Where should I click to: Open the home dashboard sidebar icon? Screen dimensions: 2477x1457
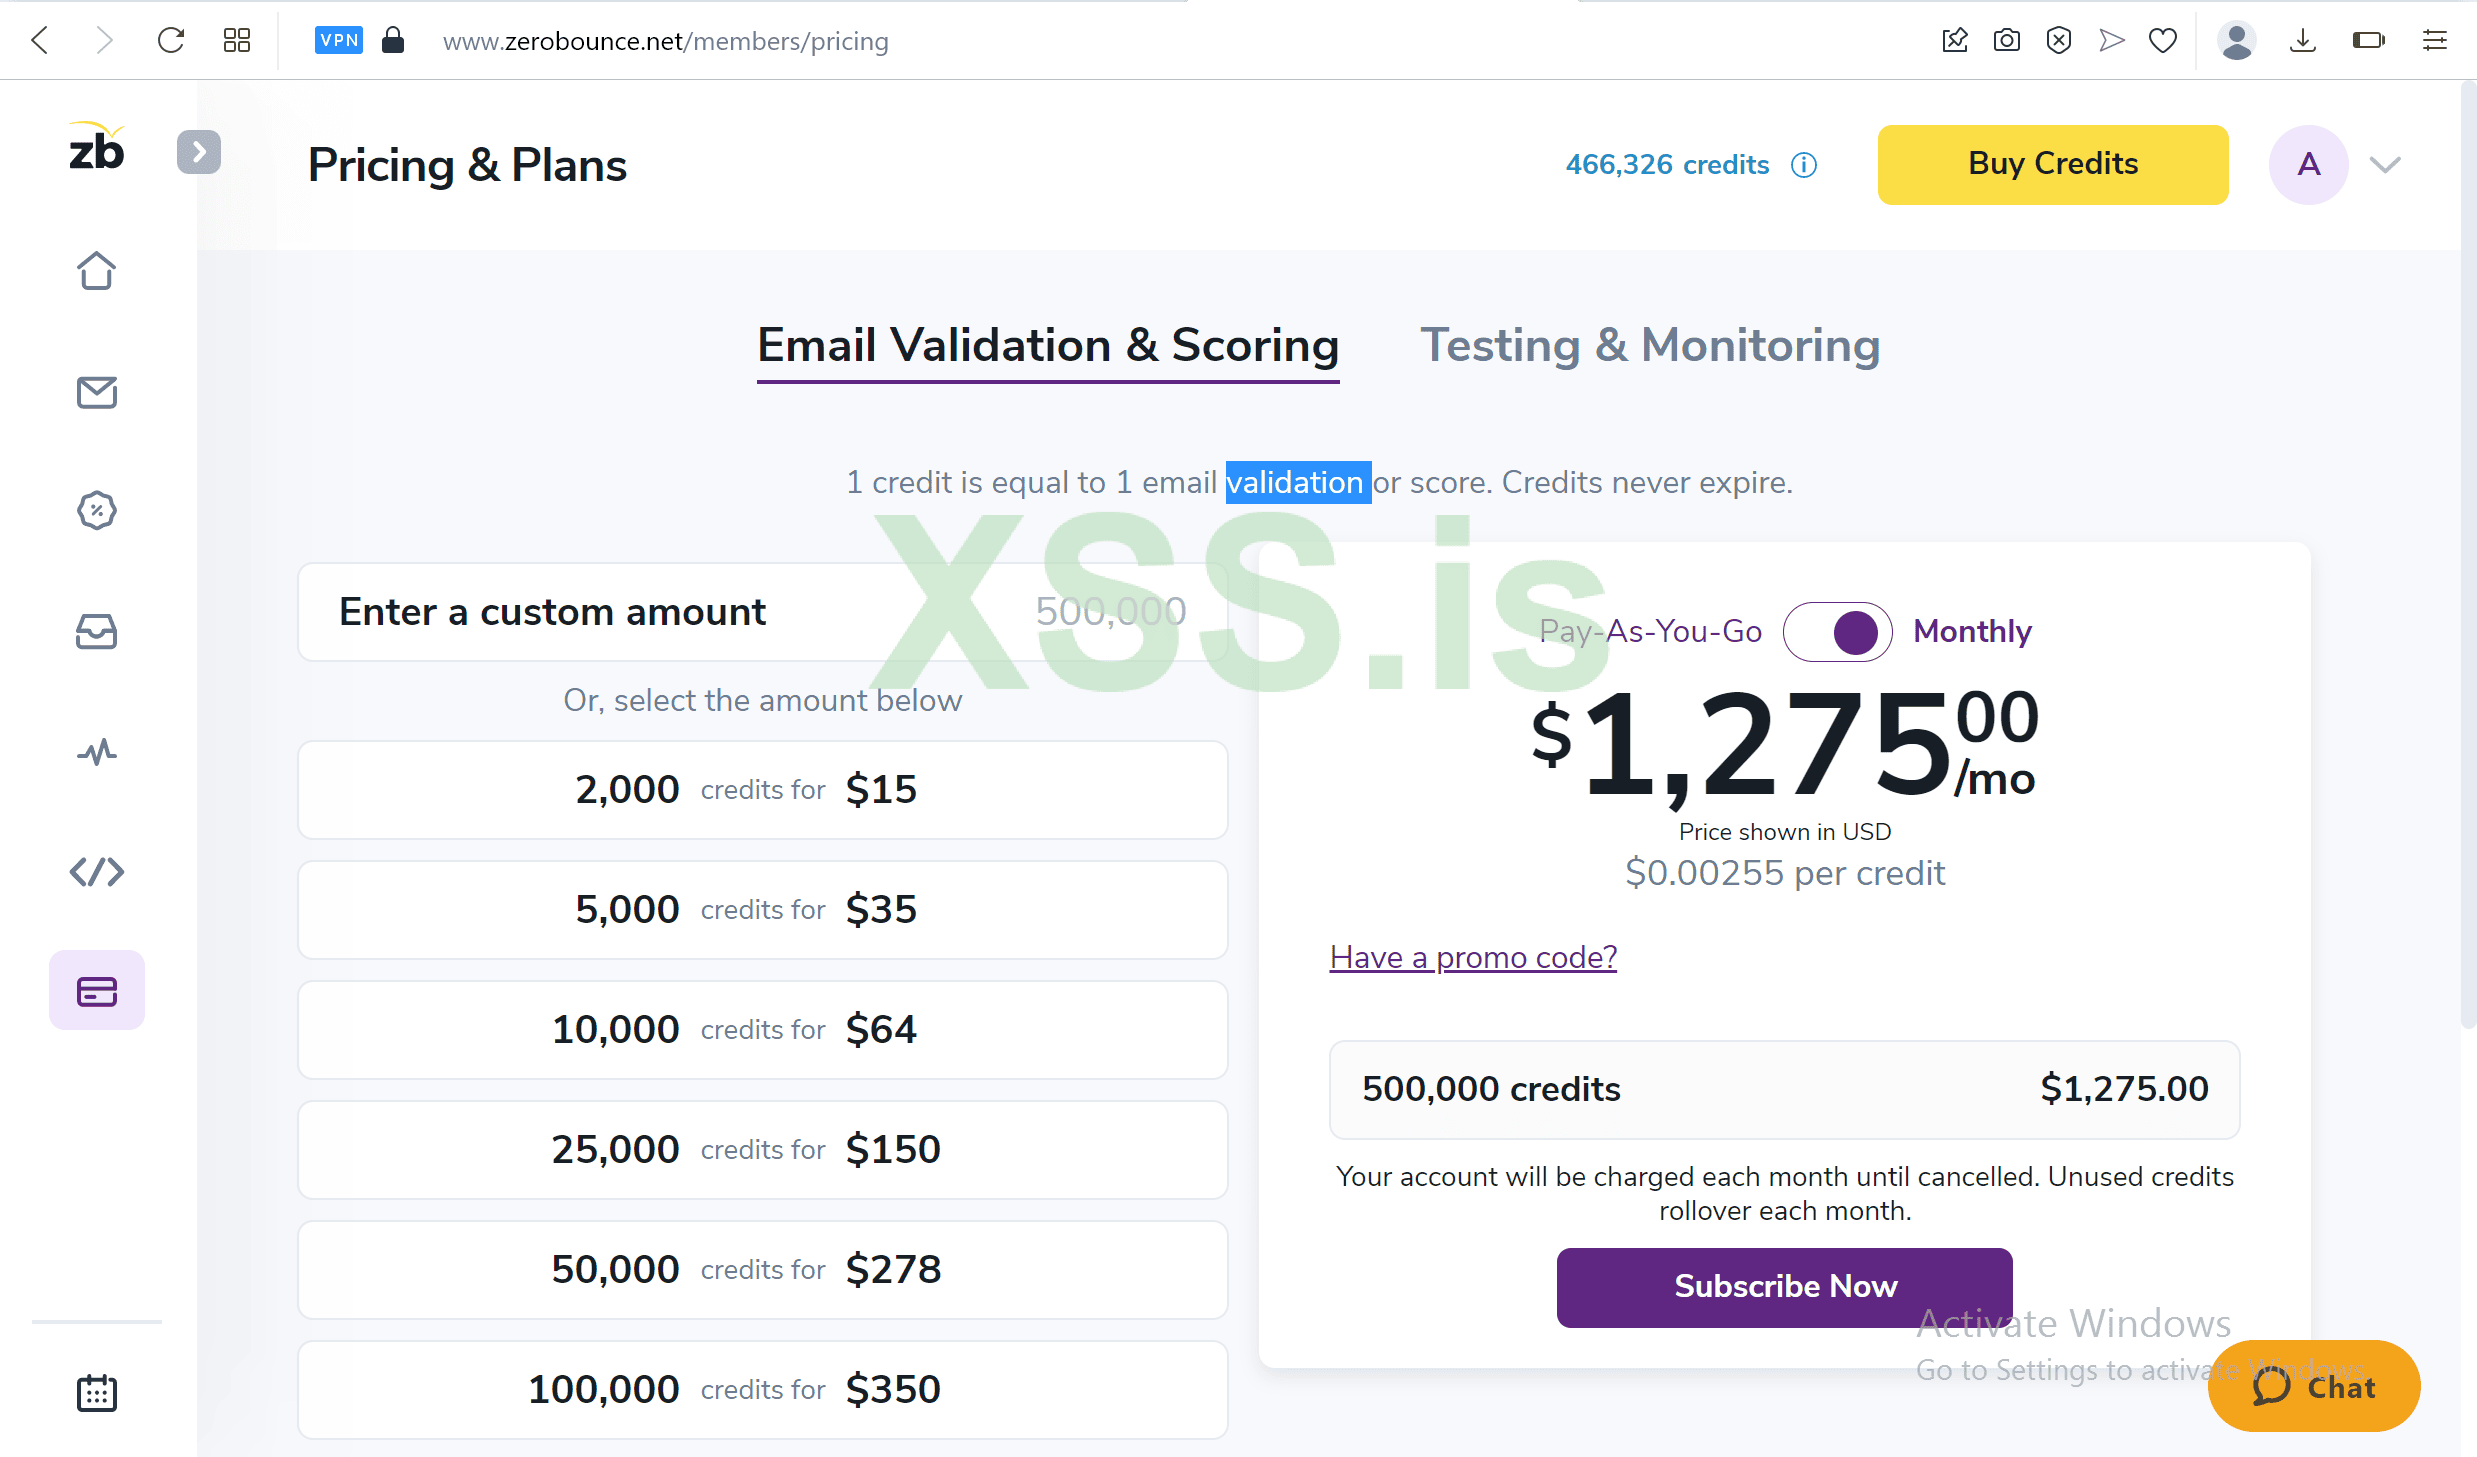96,270
